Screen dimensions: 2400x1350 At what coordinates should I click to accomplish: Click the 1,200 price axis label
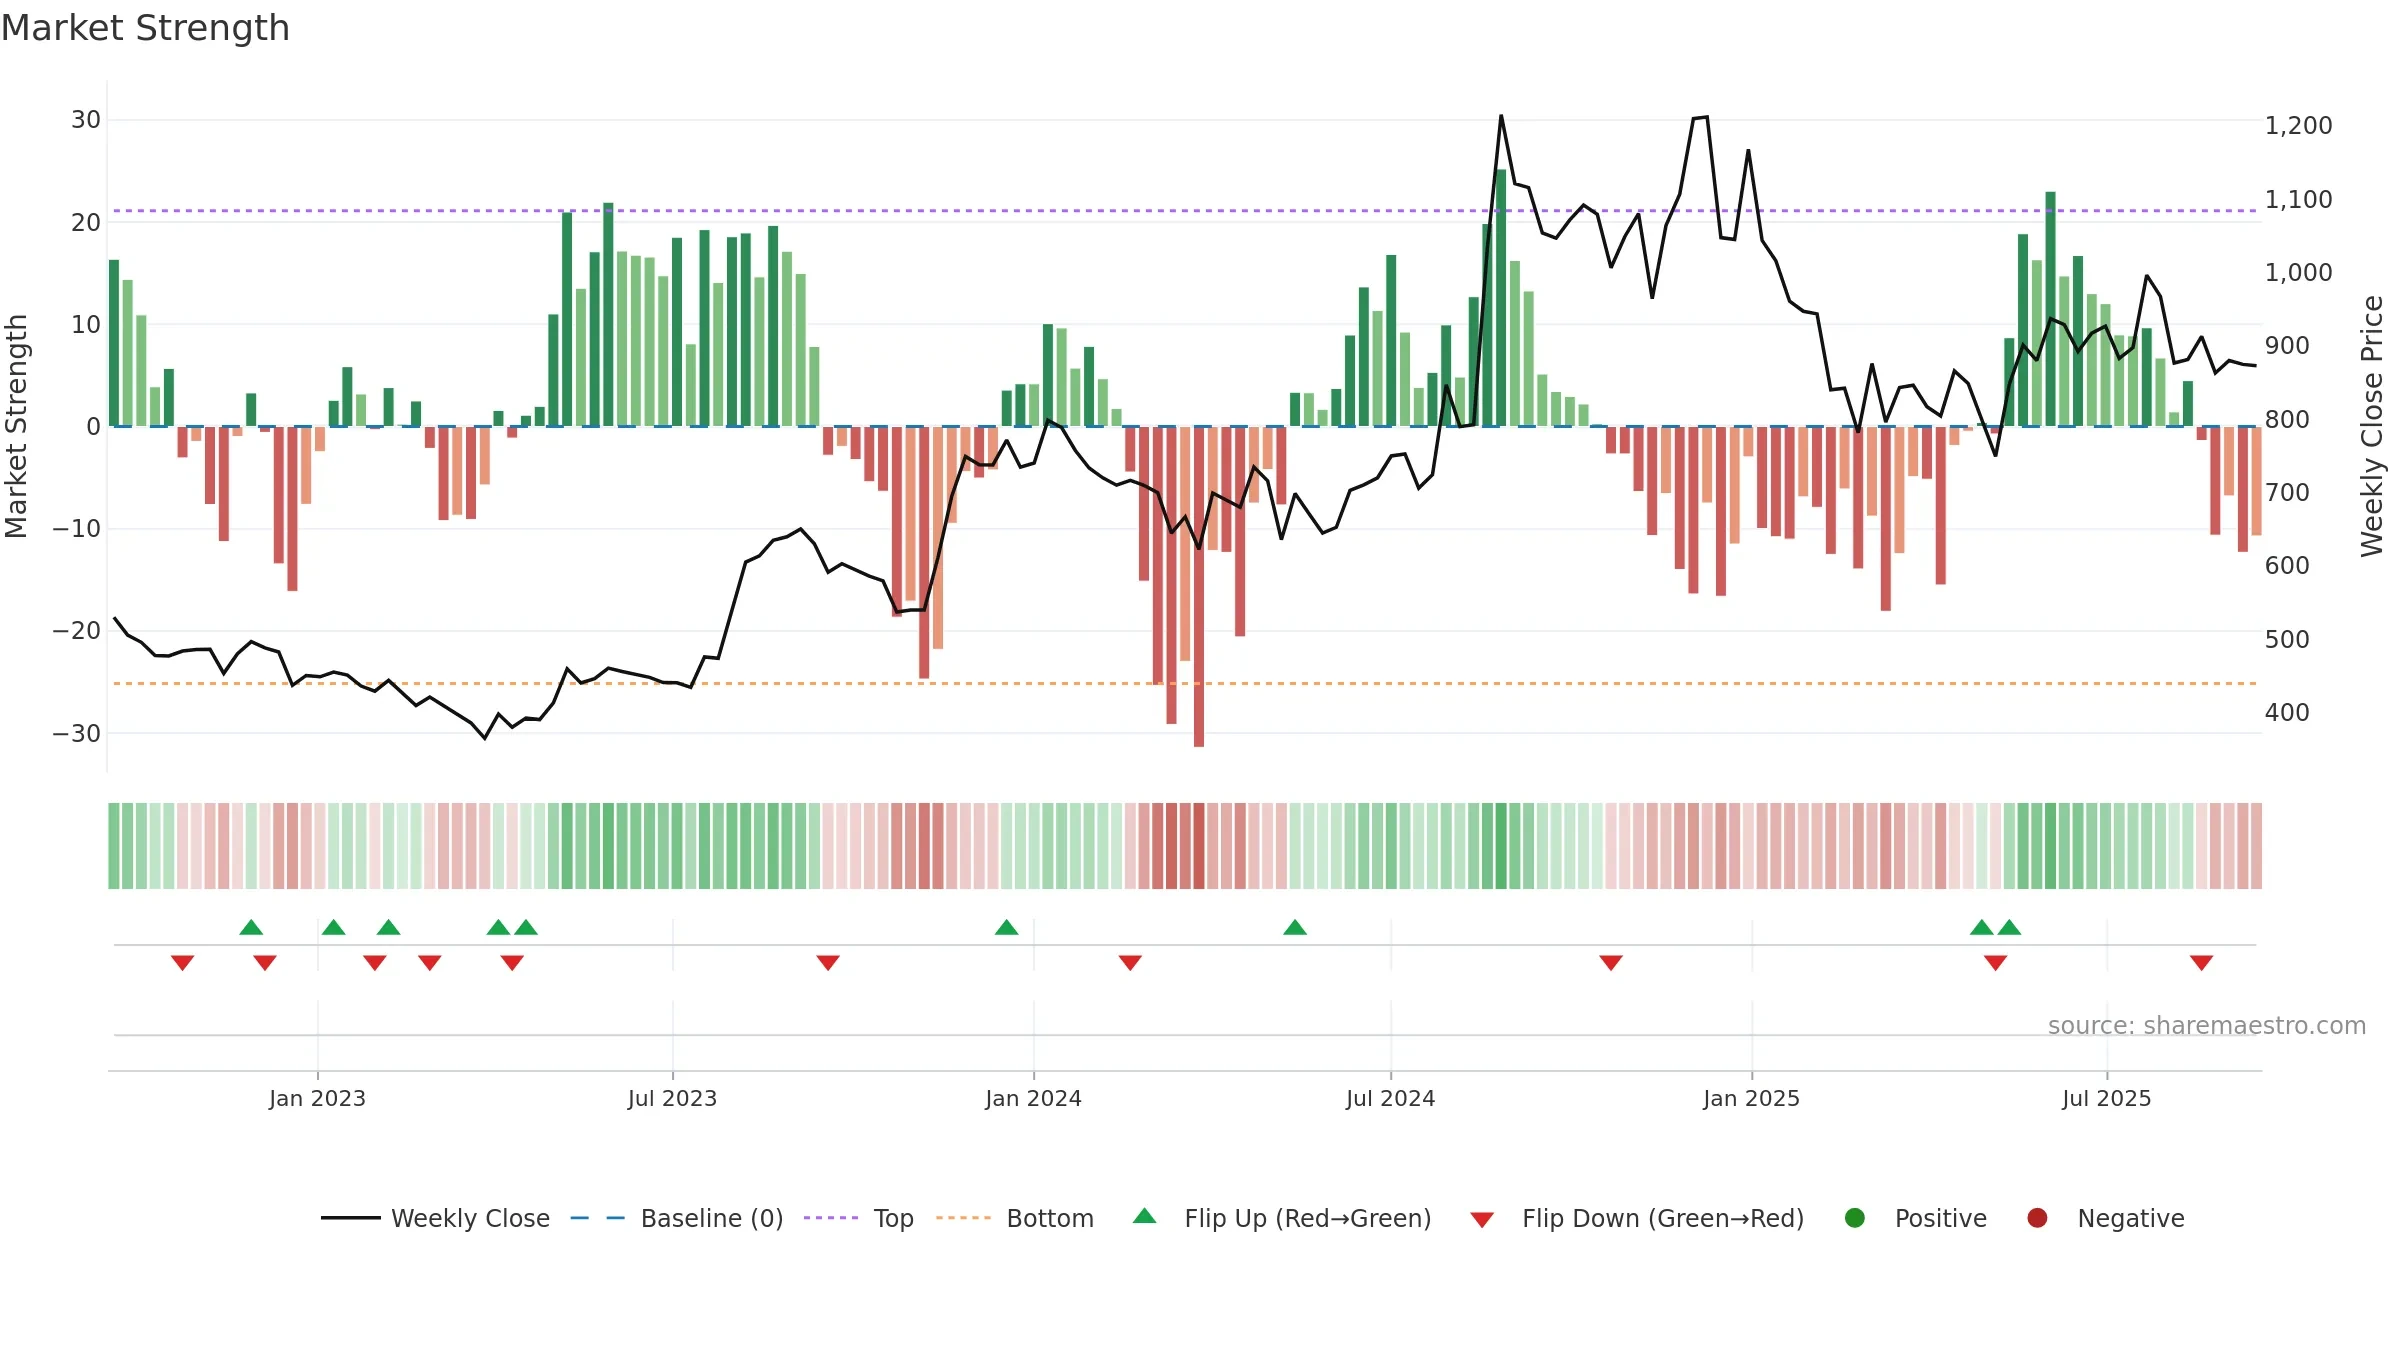(x=2298, y=126)
